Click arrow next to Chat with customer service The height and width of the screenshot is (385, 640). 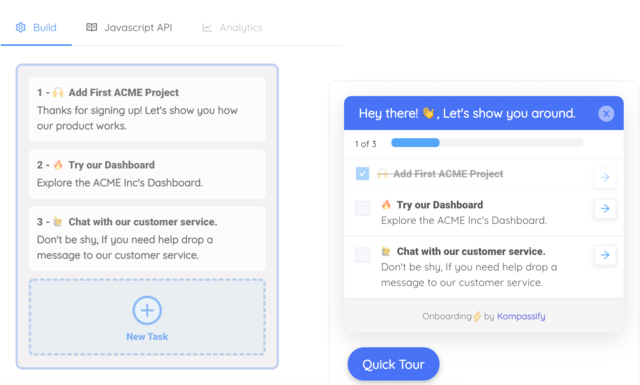click(605, 255)
